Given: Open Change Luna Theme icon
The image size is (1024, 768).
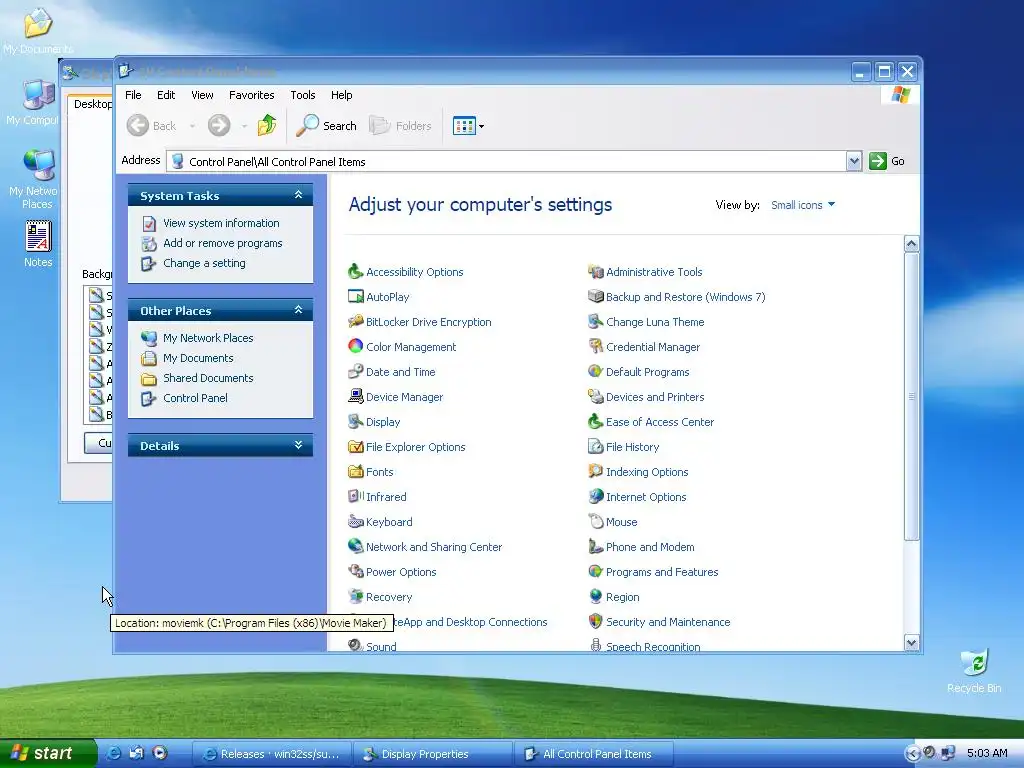Looking at the screenshot, I should (x=596, y=321).
